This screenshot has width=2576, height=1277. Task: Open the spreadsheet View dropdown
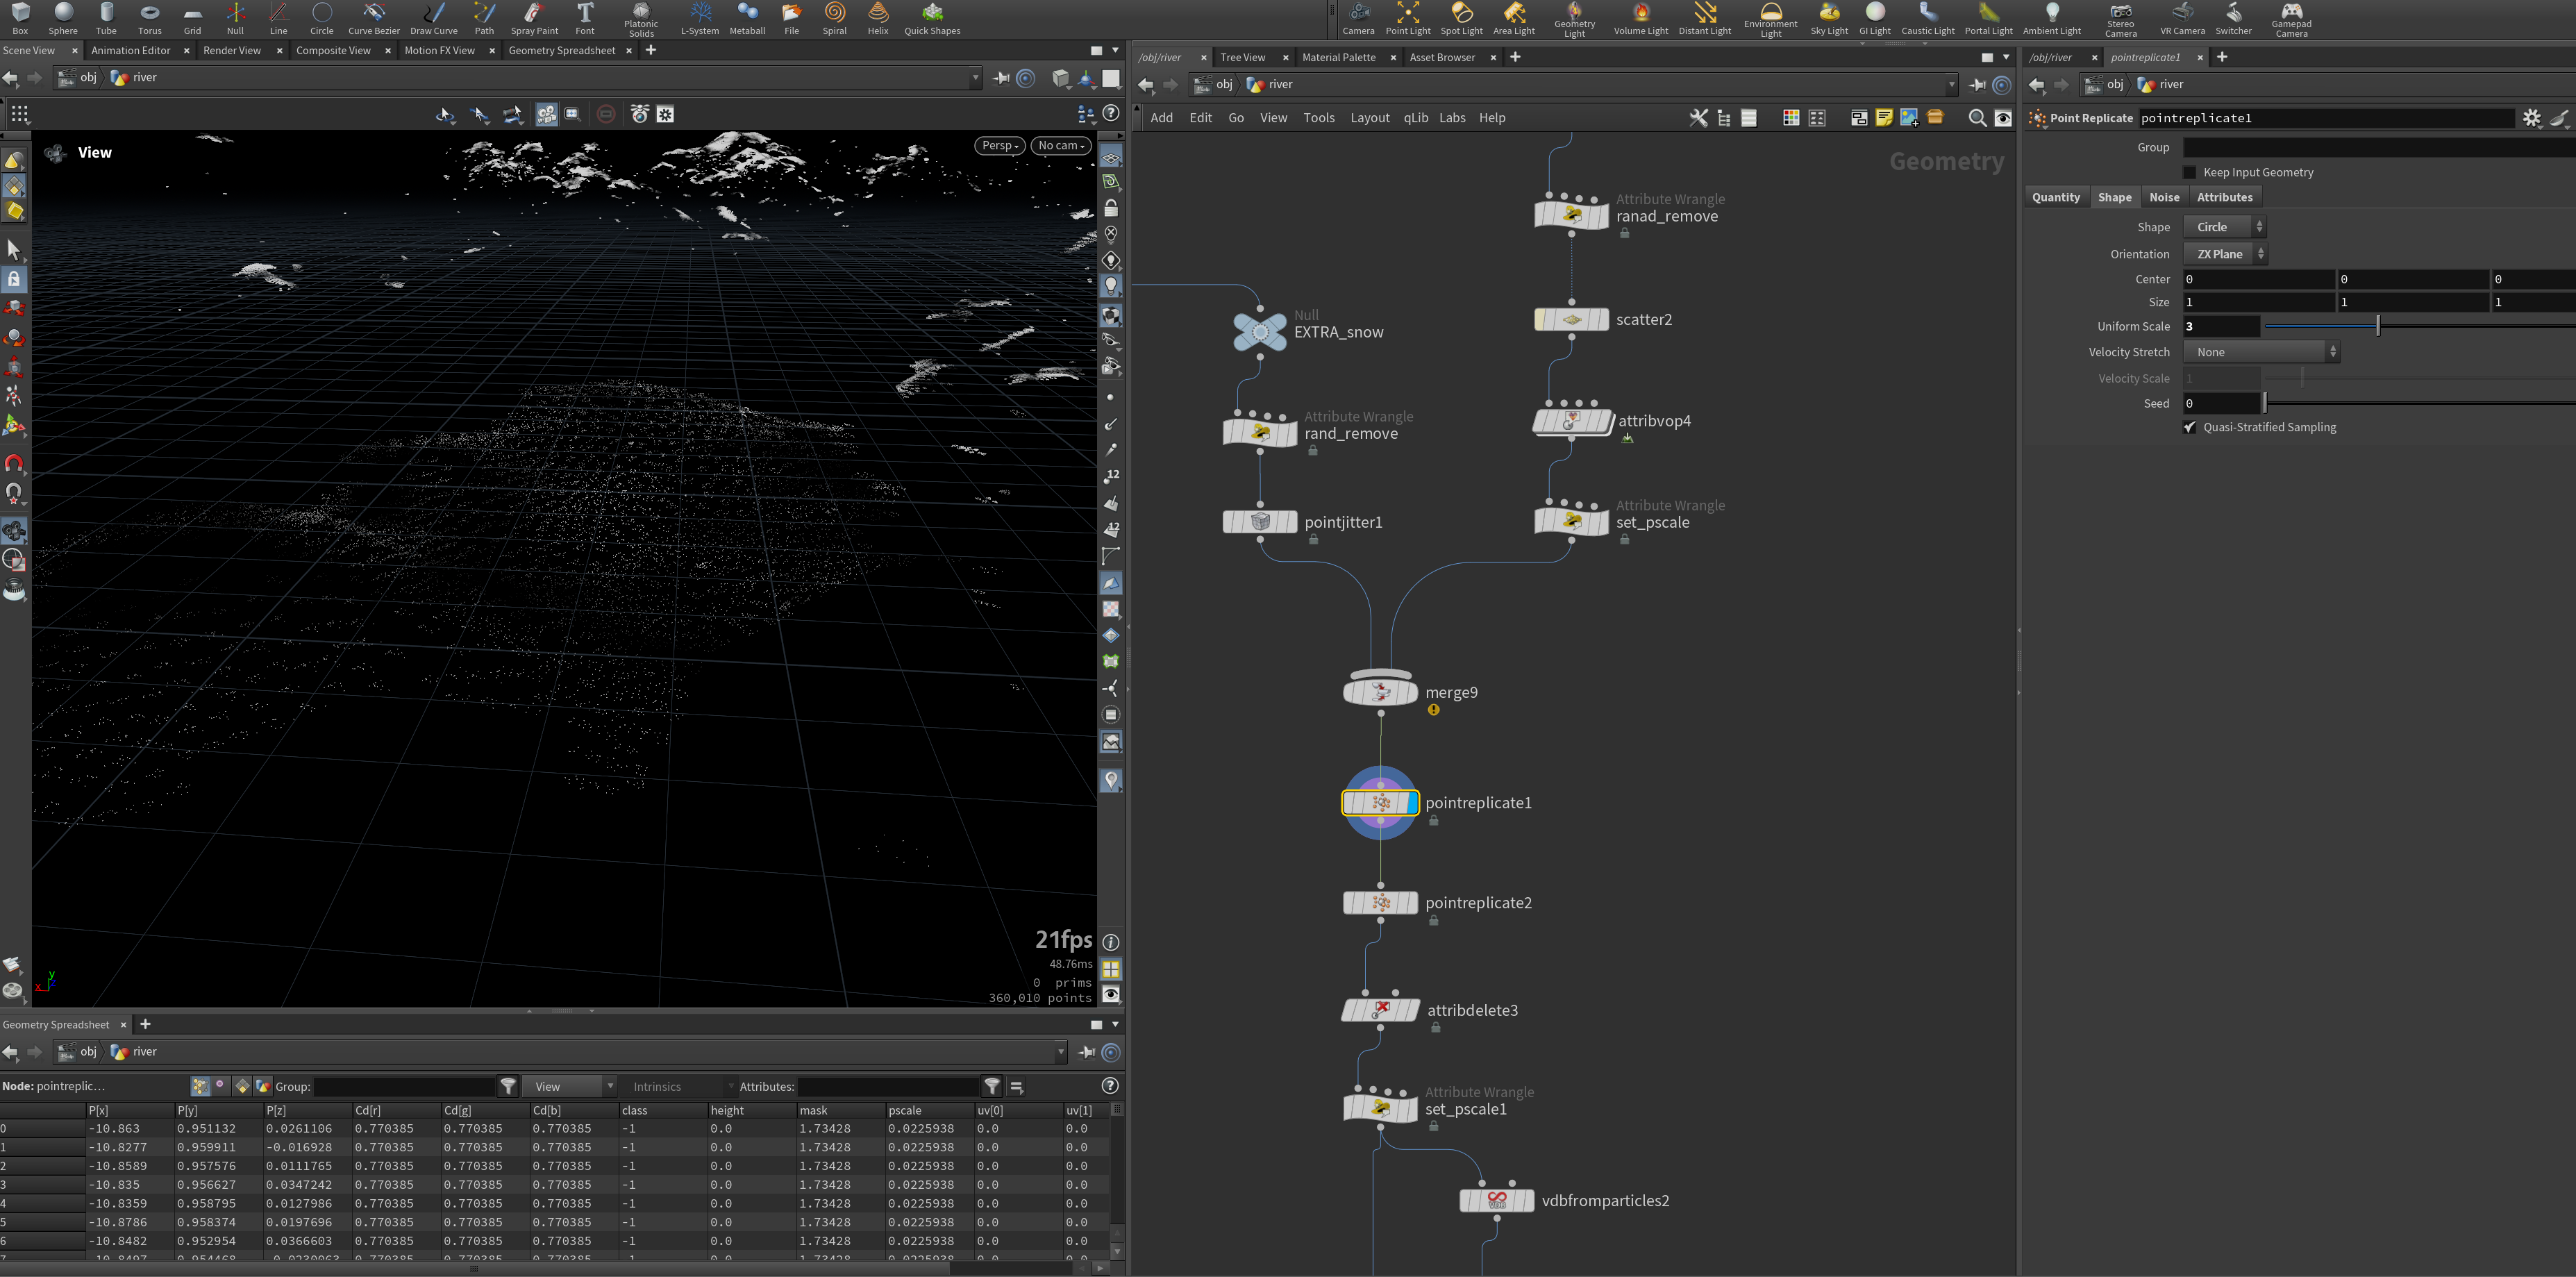[570, 1086]
